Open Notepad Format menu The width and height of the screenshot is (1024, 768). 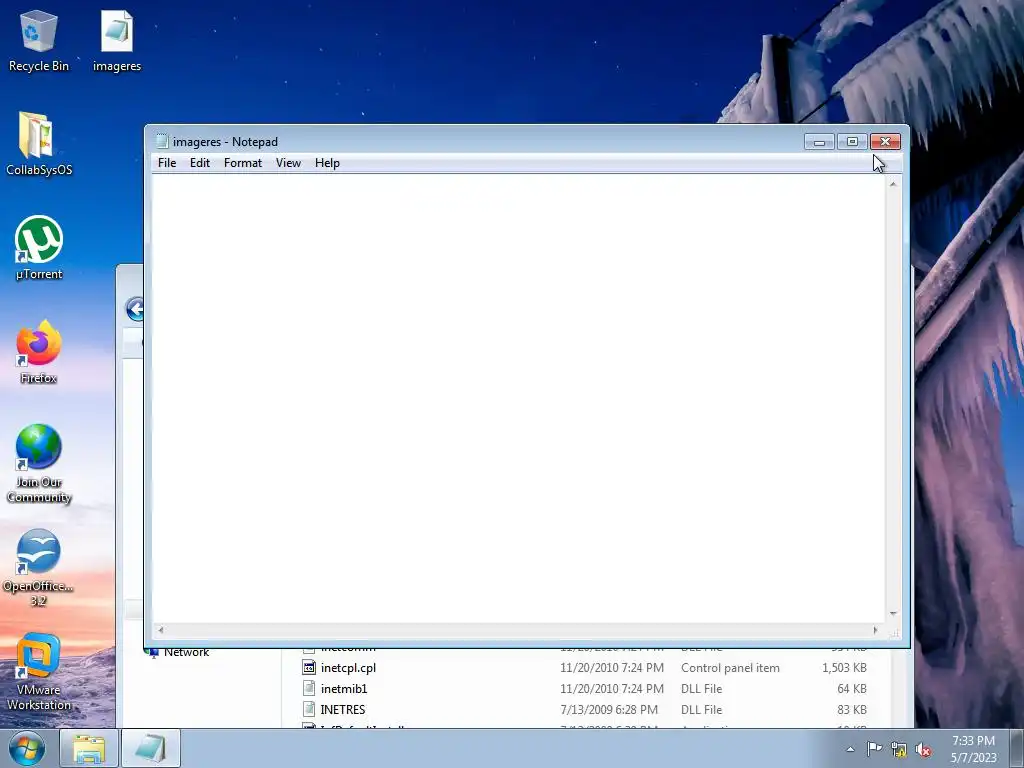pos(242,163)
